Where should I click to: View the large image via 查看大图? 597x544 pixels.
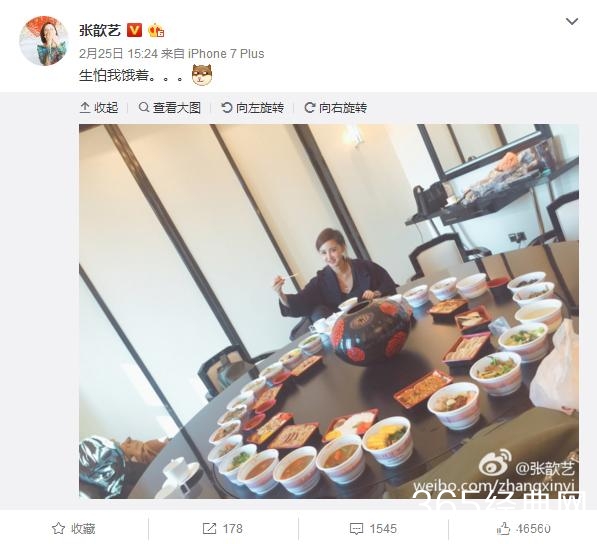[170, 108]
